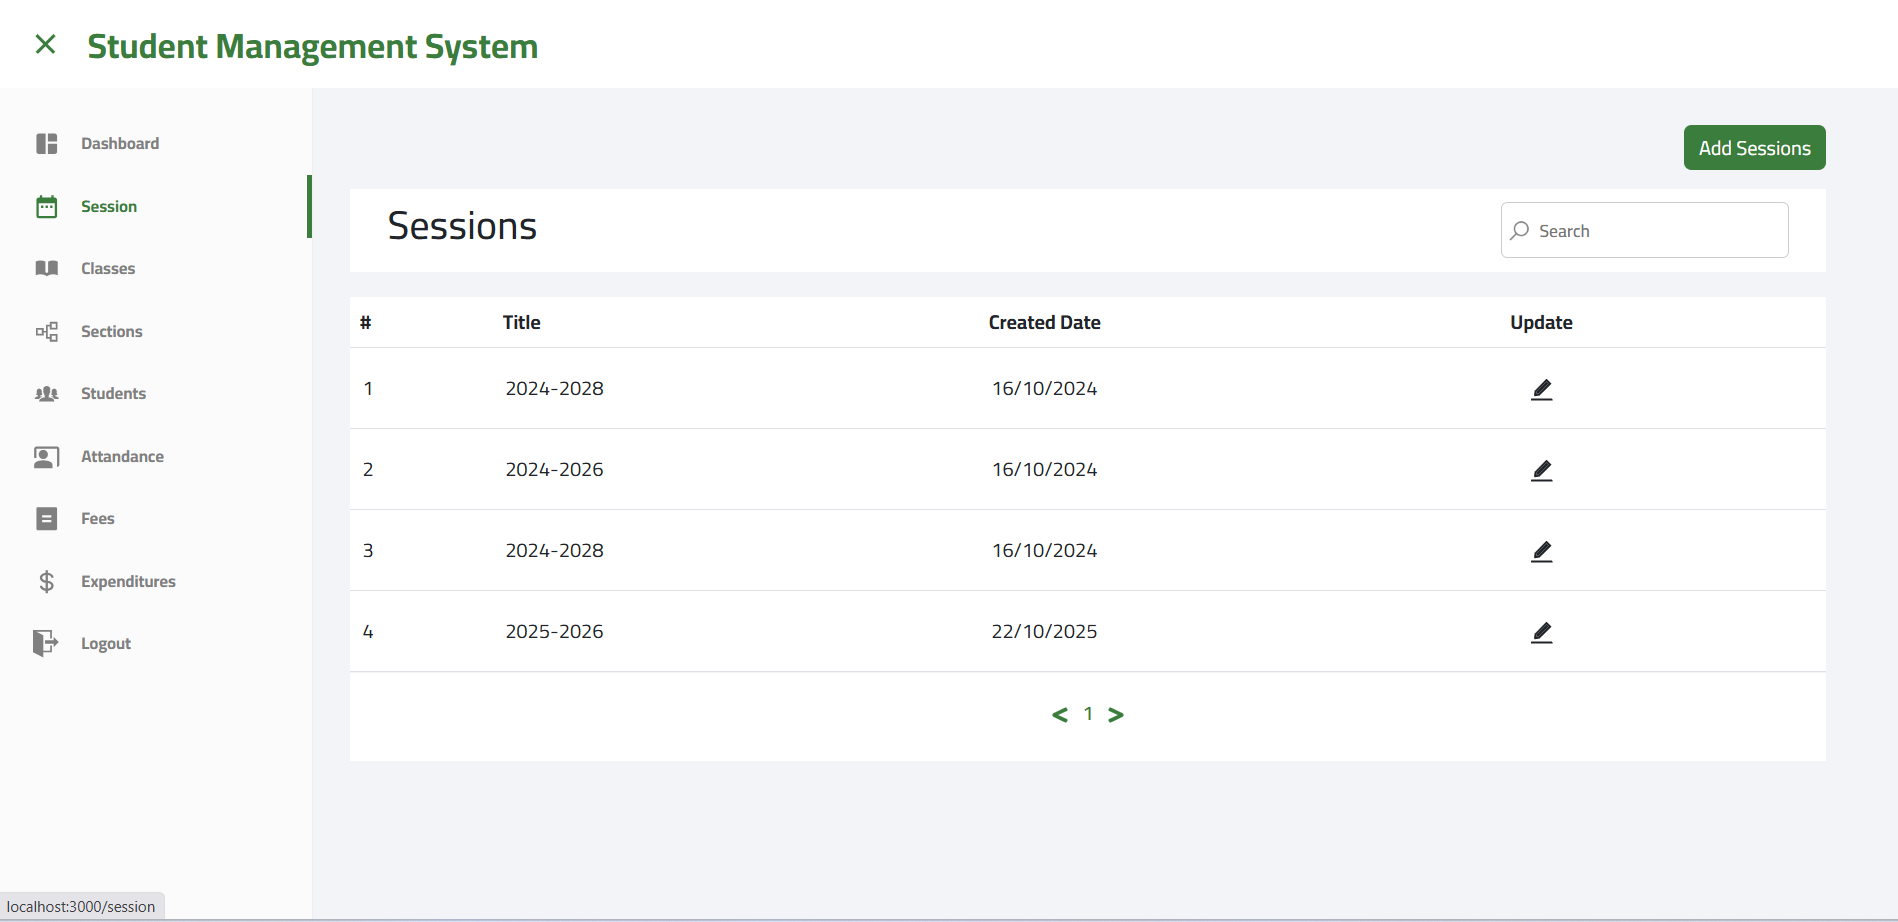The height and width of the screenshot is (922, 1898).
Task: Go to previous page with left chevron
Action: (x=1060, y=715)
